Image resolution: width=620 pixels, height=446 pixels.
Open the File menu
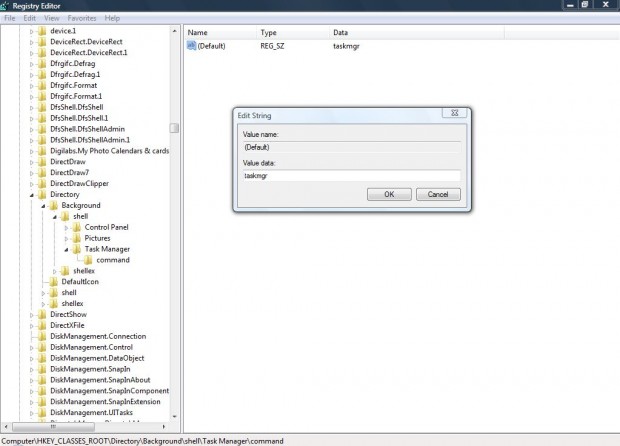(9, 18)
